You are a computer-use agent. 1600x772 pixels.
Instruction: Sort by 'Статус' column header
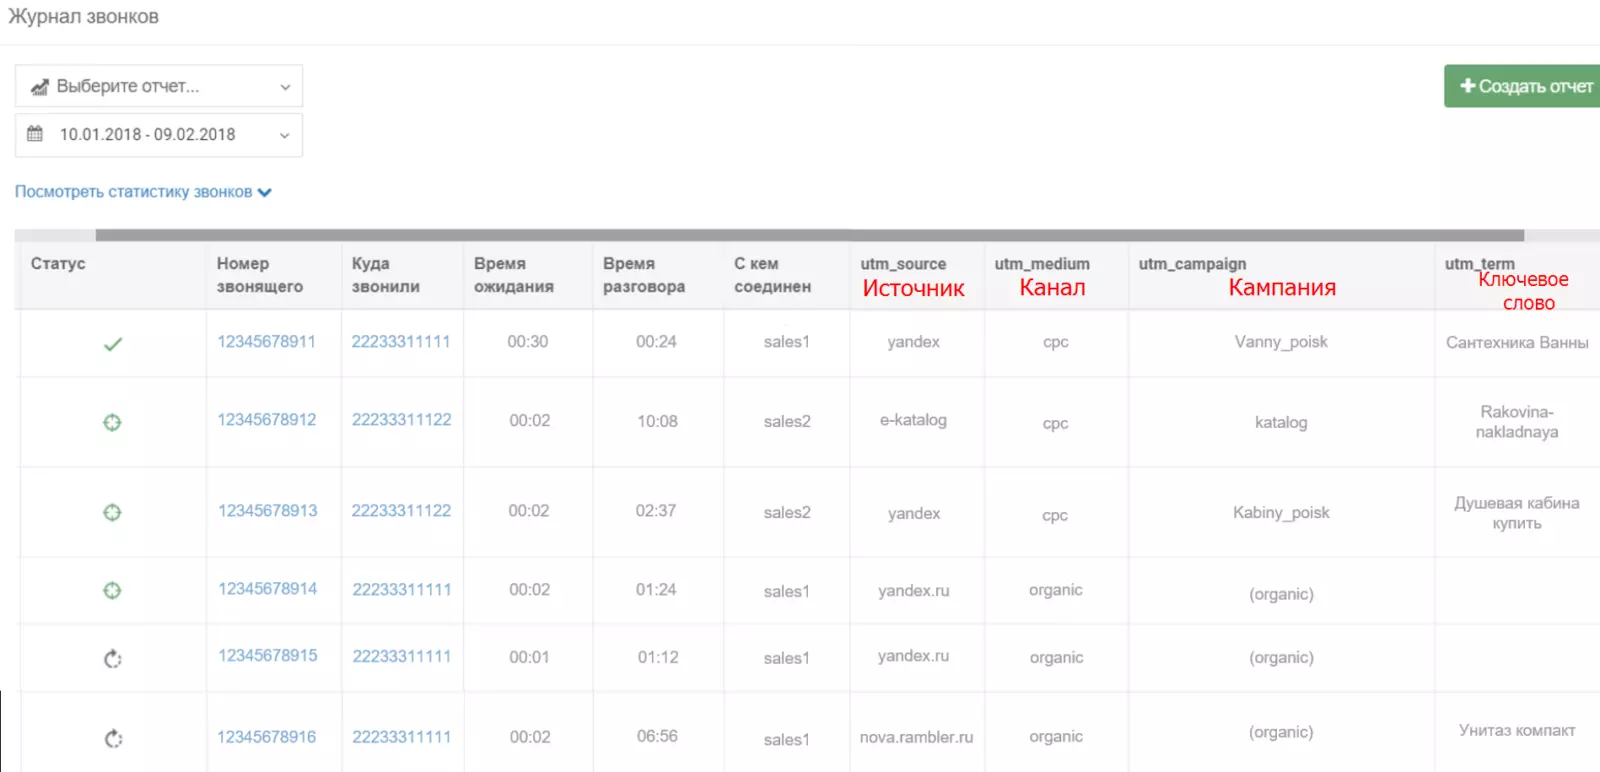pos(58,263)
